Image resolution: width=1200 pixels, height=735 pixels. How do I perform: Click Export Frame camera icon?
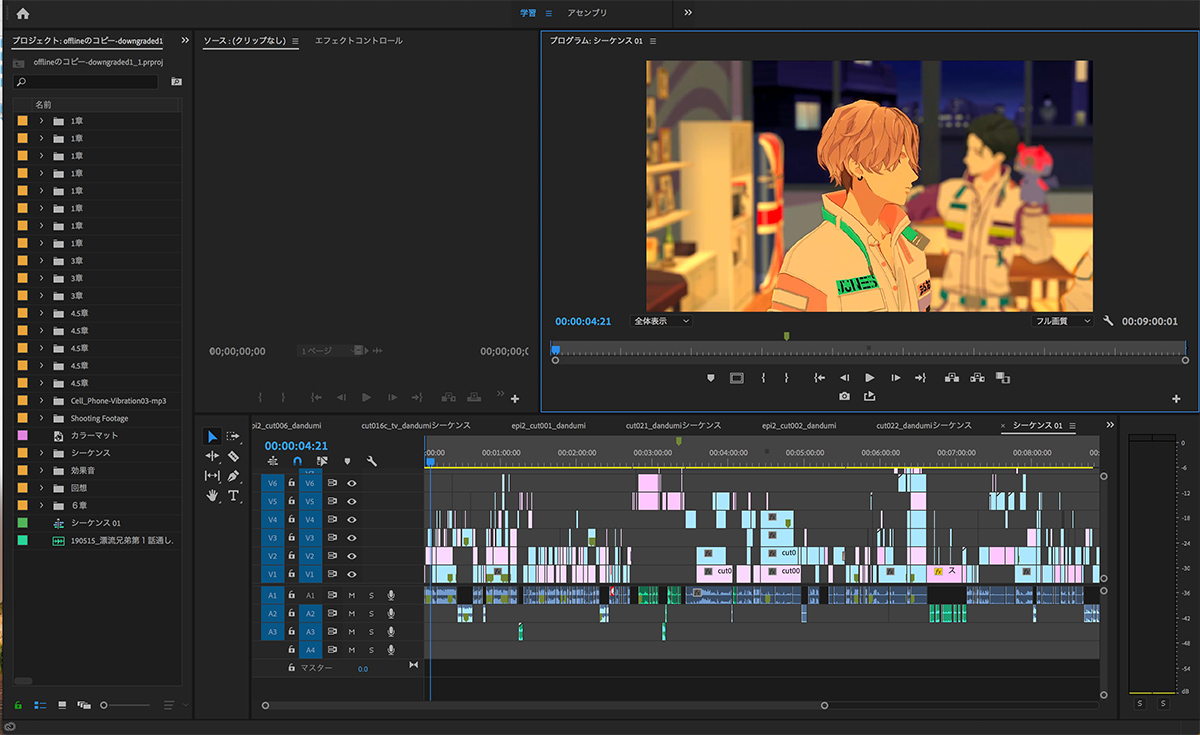click(x=845, y=396)
